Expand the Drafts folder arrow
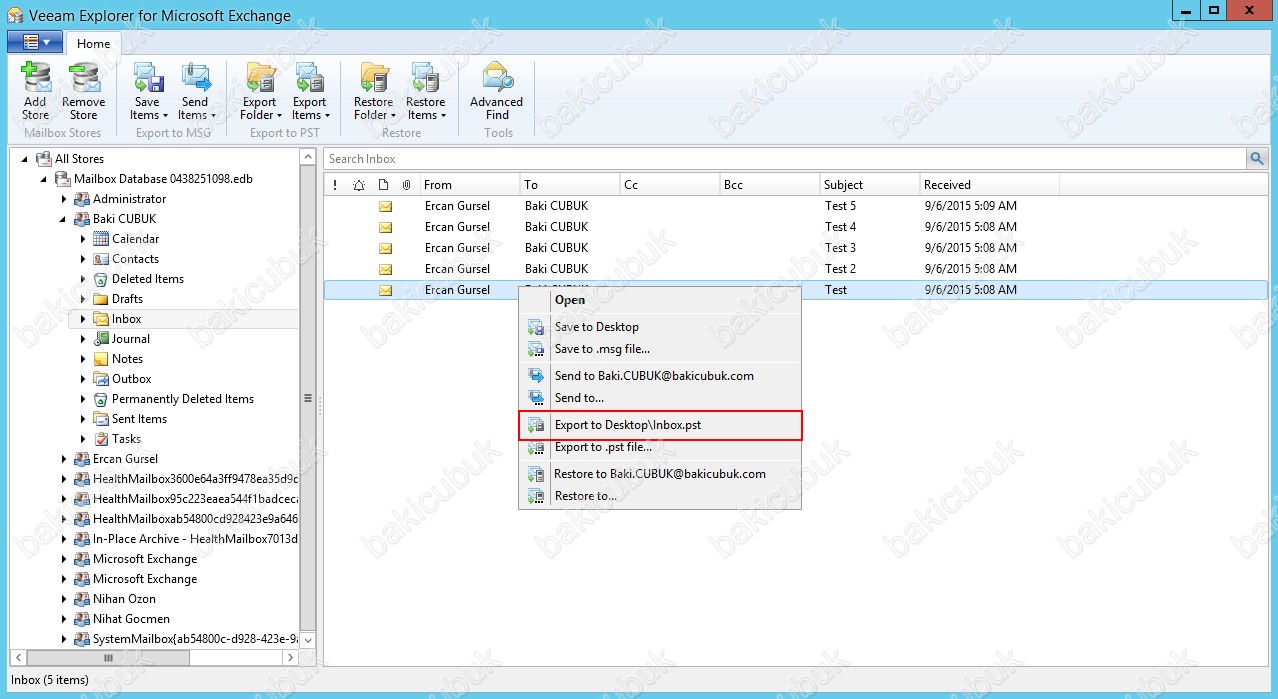Screen dimensions: 1278x699 click(x=83, y=299)
